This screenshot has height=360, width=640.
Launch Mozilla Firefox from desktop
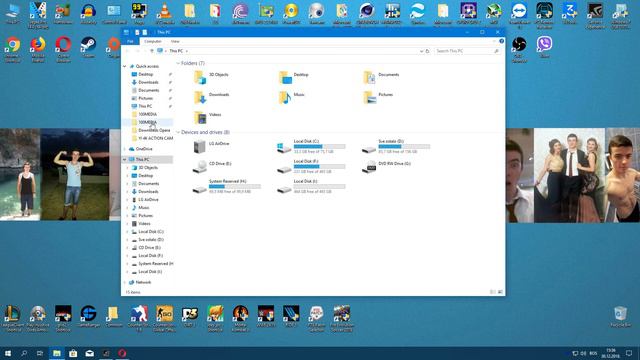coord(38,49)
